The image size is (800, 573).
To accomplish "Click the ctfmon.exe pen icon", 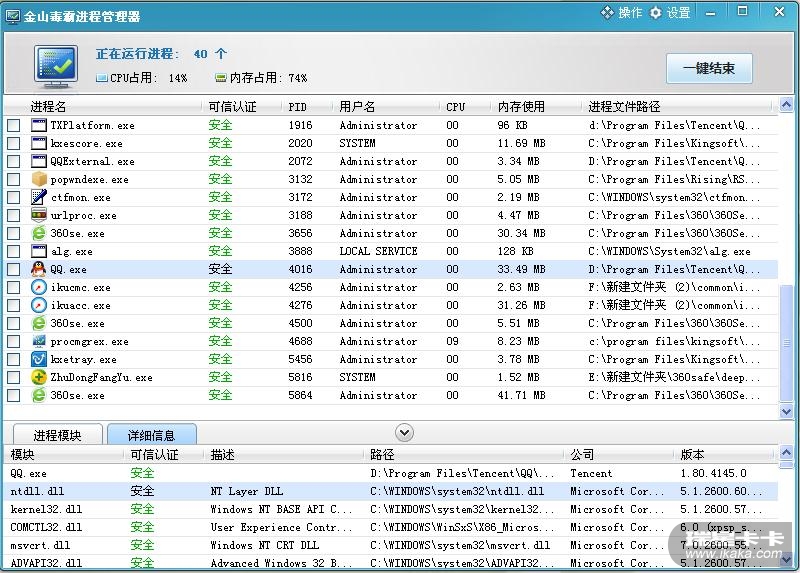I will click(x=39, y=197).
